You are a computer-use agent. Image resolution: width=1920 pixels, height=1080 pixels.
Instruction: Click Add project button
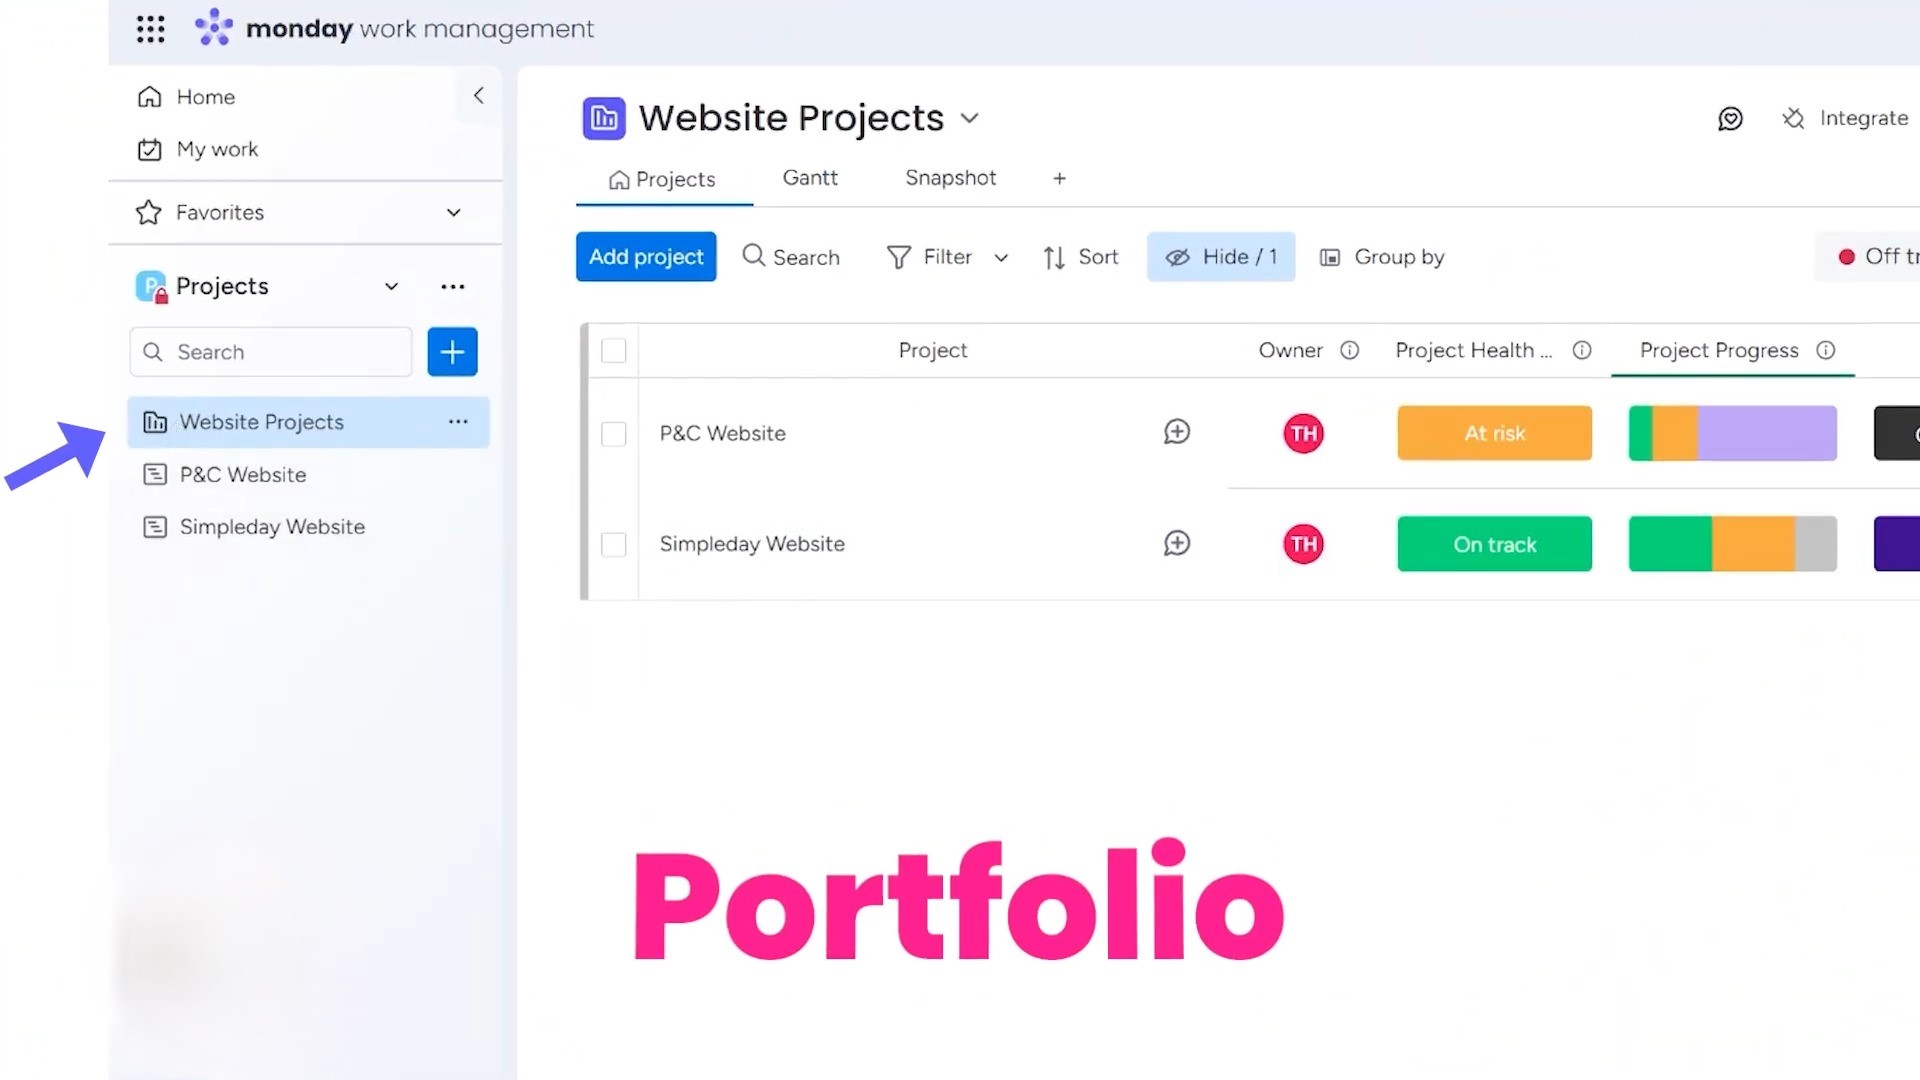click(646, 256)
